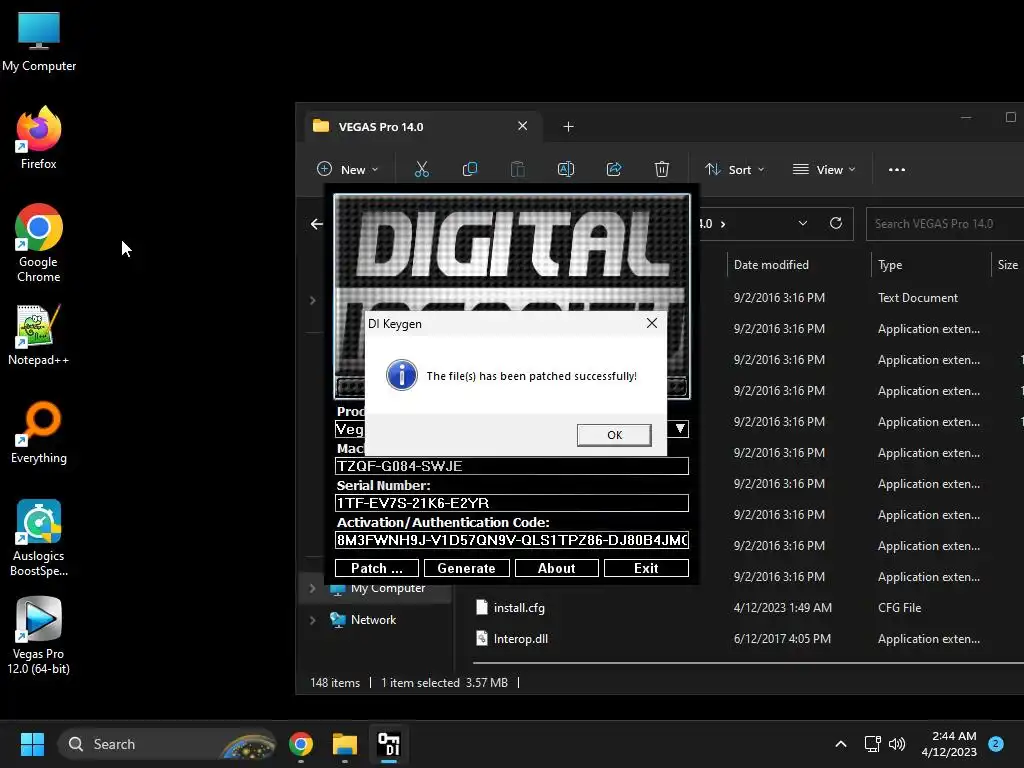
Task: Click the Serial Number field 1TF-EV7S-21K6-E2YR
Action: pyautogui.click(x=511, y=503)
